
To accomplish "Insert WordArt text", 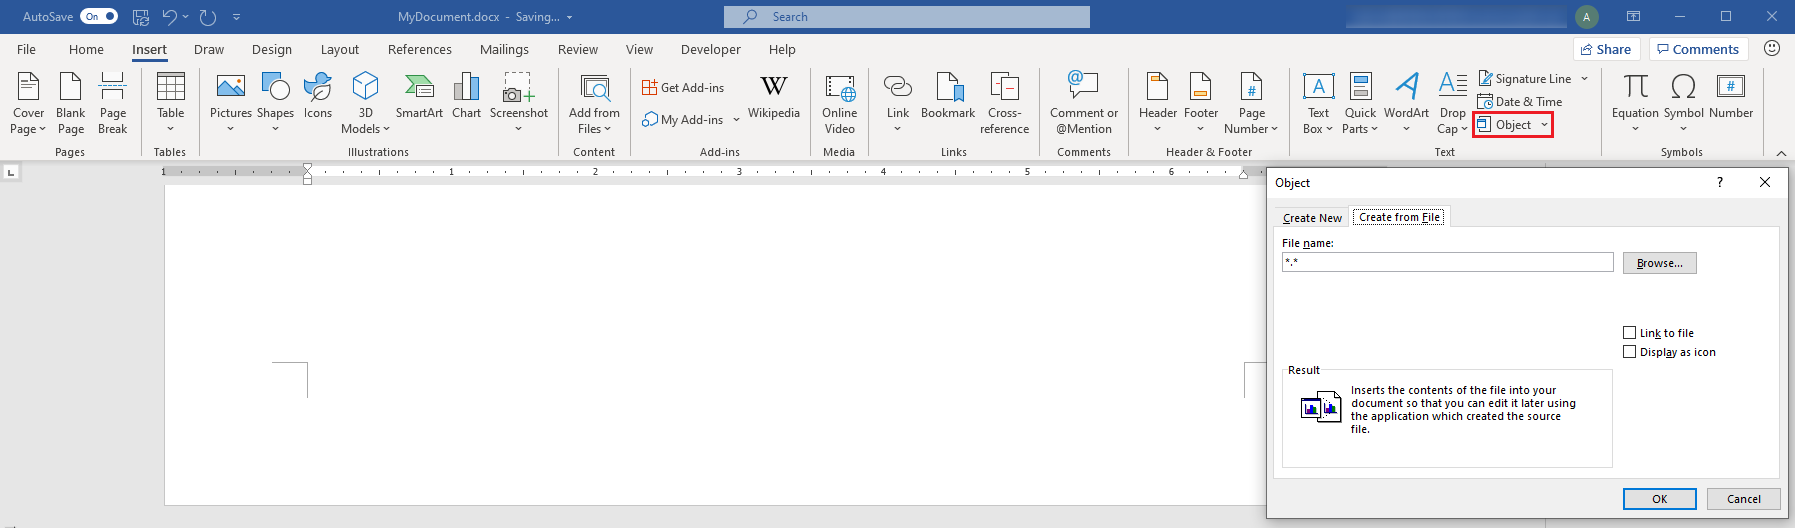I will click(x=1407, y=103).
